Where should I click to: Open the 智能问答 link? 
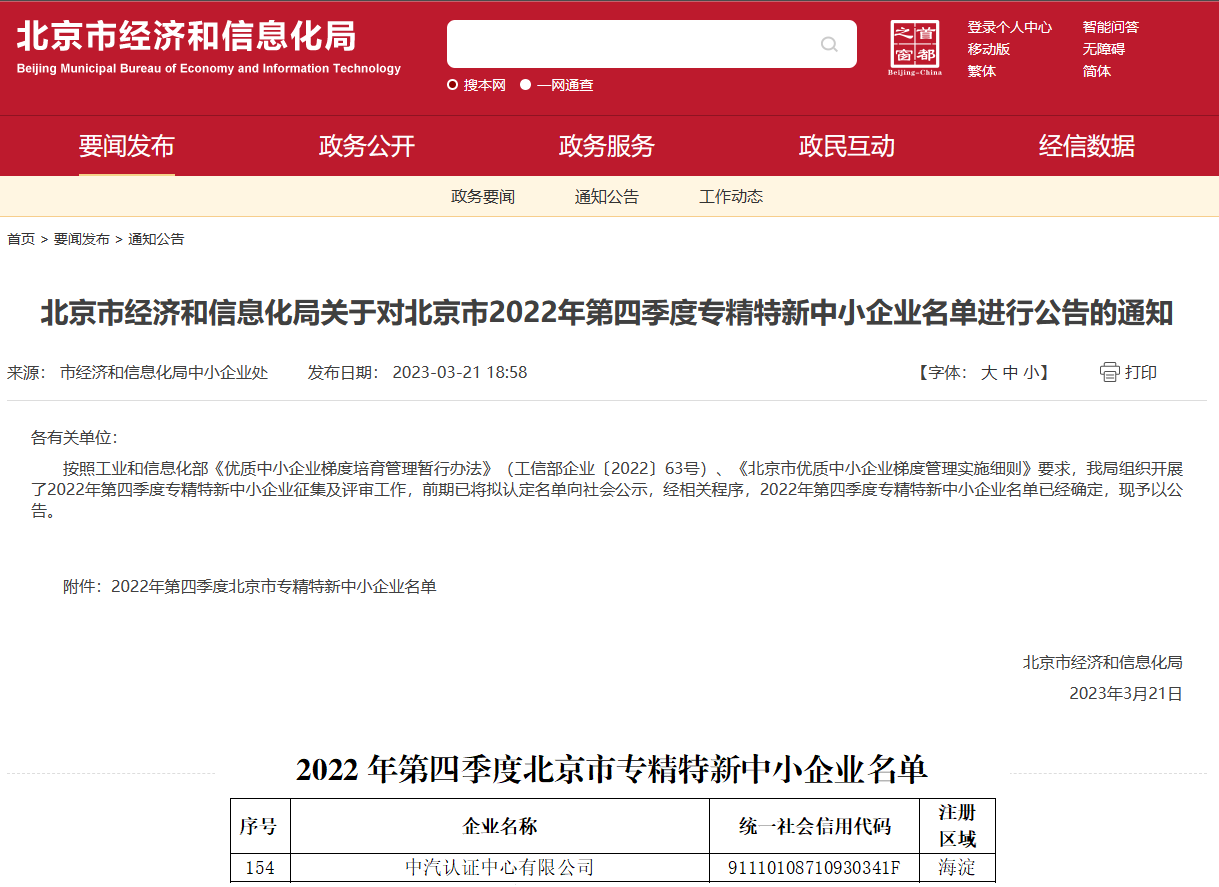[x=1110, y=27]
